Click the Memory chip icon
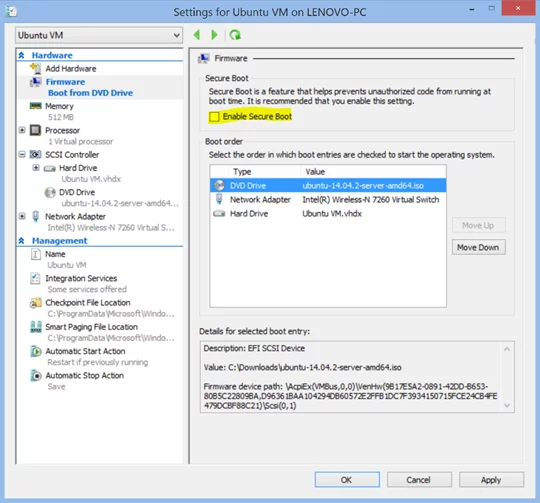The width and height of the screenshot is (540, 503). point(35,106)
